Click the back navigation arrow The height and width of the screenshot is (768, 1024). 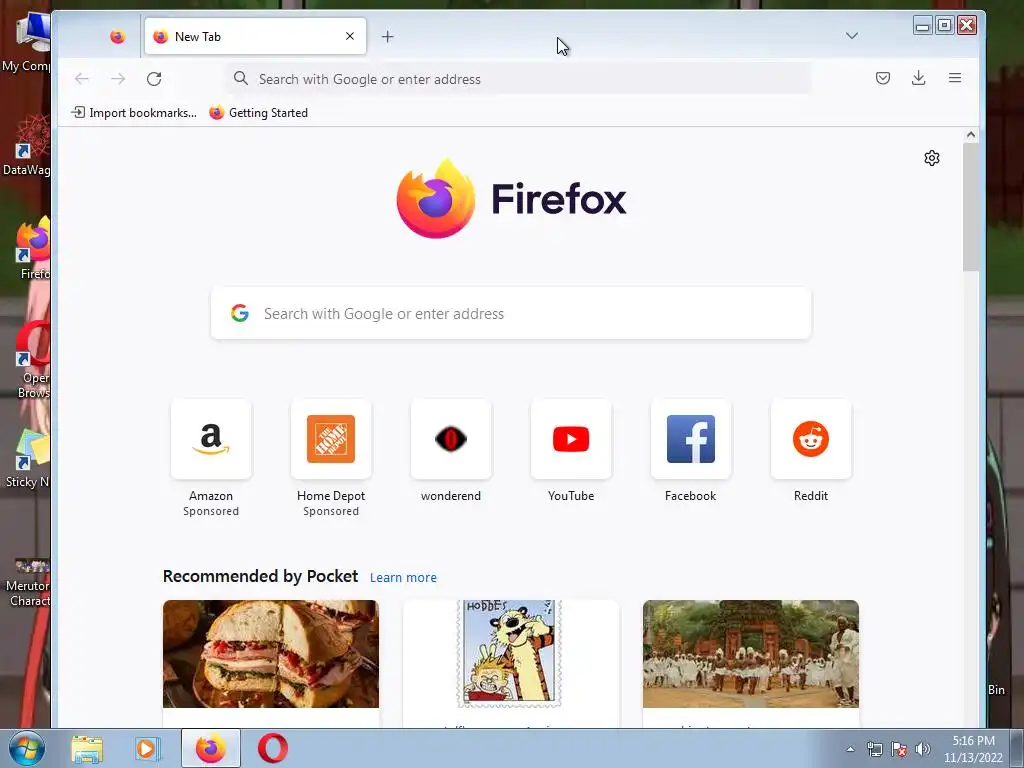click(x=82, y=79)
